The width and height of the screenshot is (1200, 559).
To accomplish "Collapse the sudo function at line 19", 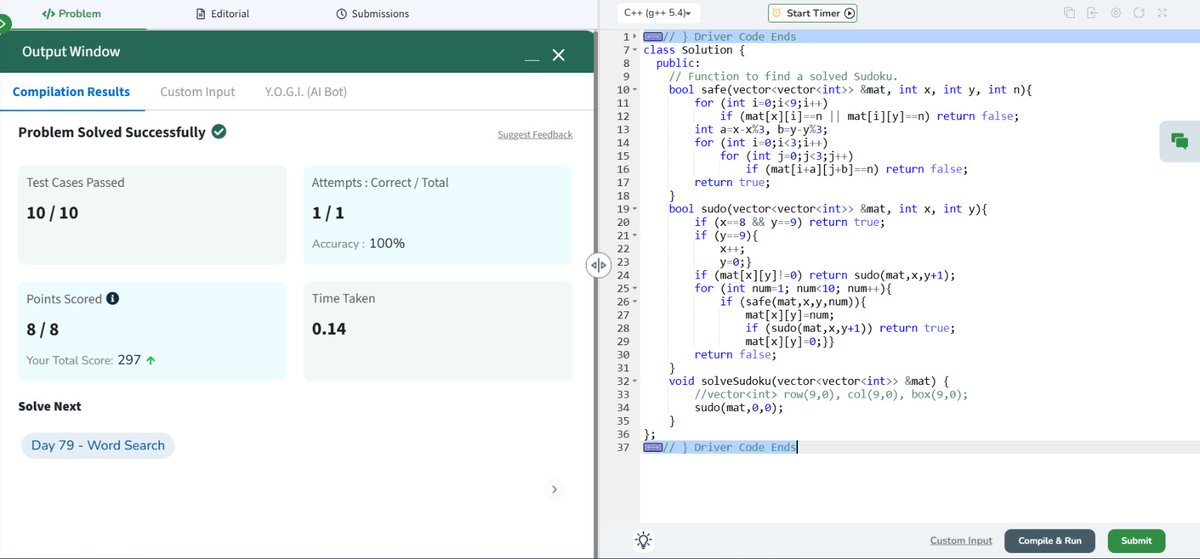I will tap(637, 208).
